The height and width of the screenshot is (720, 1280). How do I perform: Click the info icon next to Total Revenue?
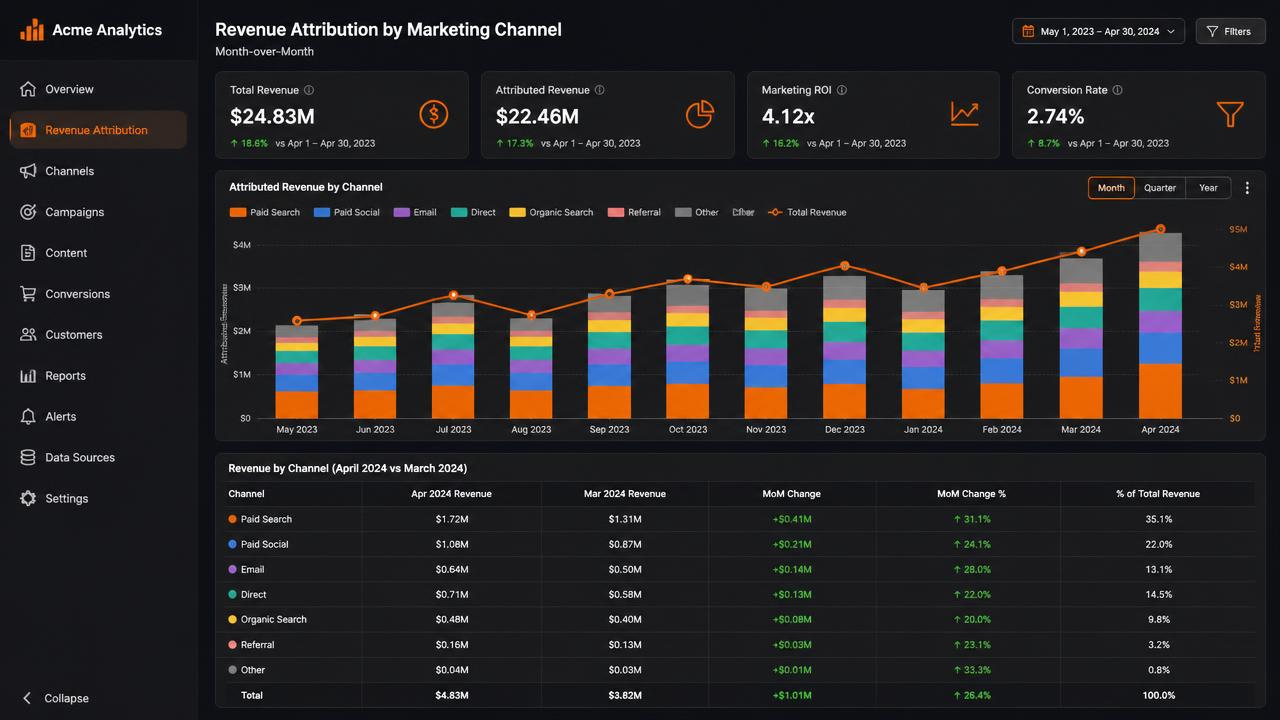309,90
